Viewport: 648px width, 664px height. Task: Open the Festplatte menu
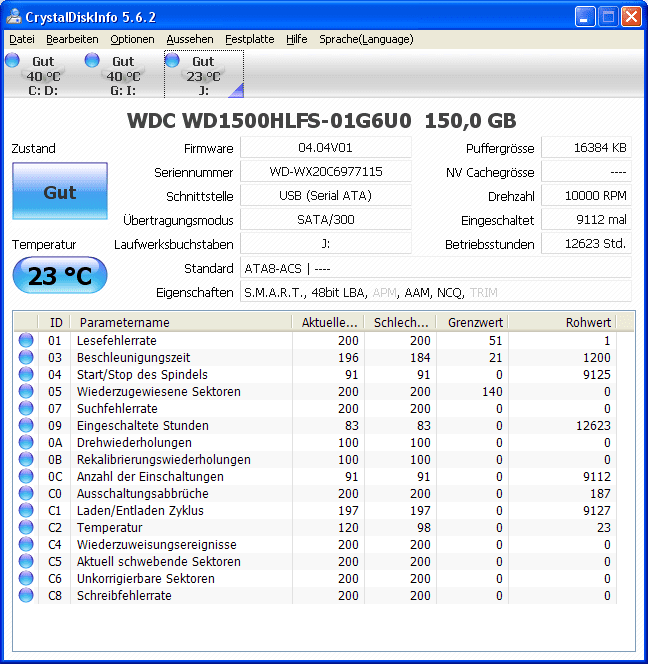click(249, 39)
